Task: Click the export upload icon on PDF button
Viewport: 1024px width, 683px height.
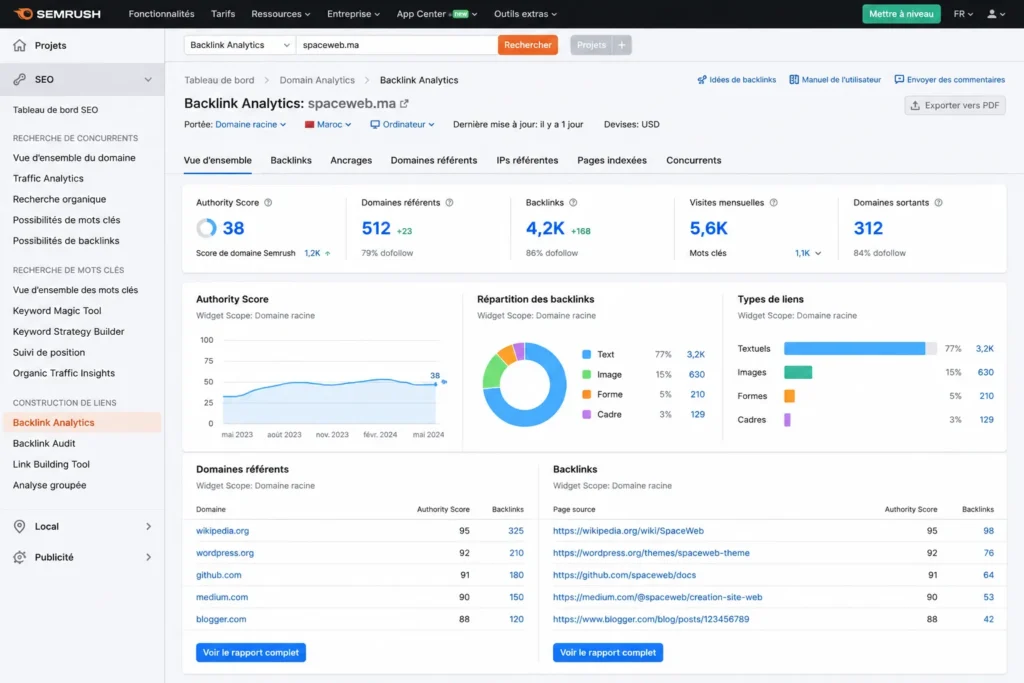Action: click(x=916, y=105)
